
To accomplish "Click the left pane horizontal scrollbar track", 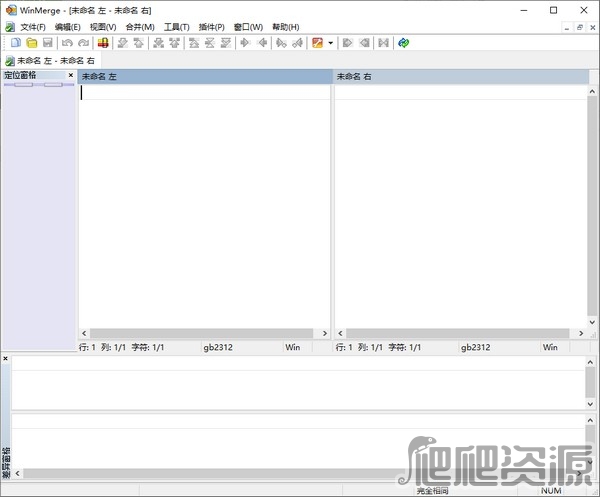I will 202,333.
